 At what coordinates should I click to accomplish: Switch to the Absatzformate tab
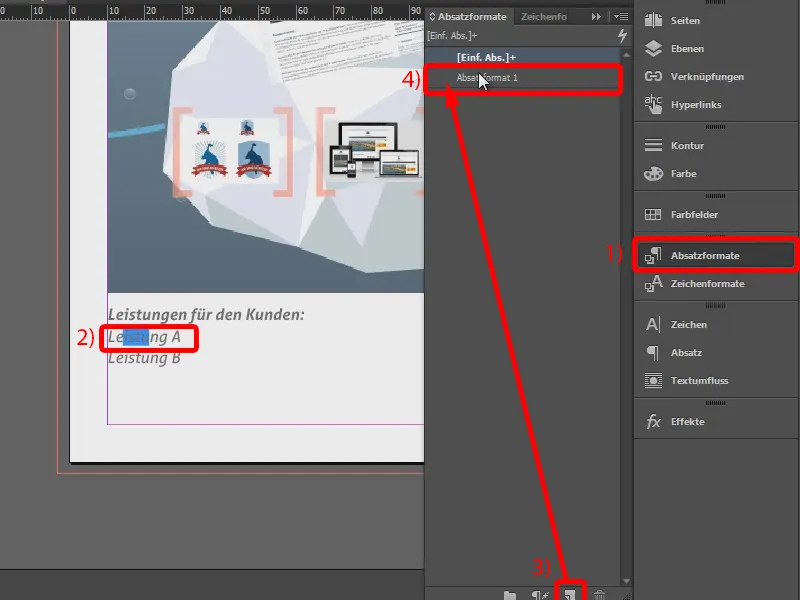(472, 17)
